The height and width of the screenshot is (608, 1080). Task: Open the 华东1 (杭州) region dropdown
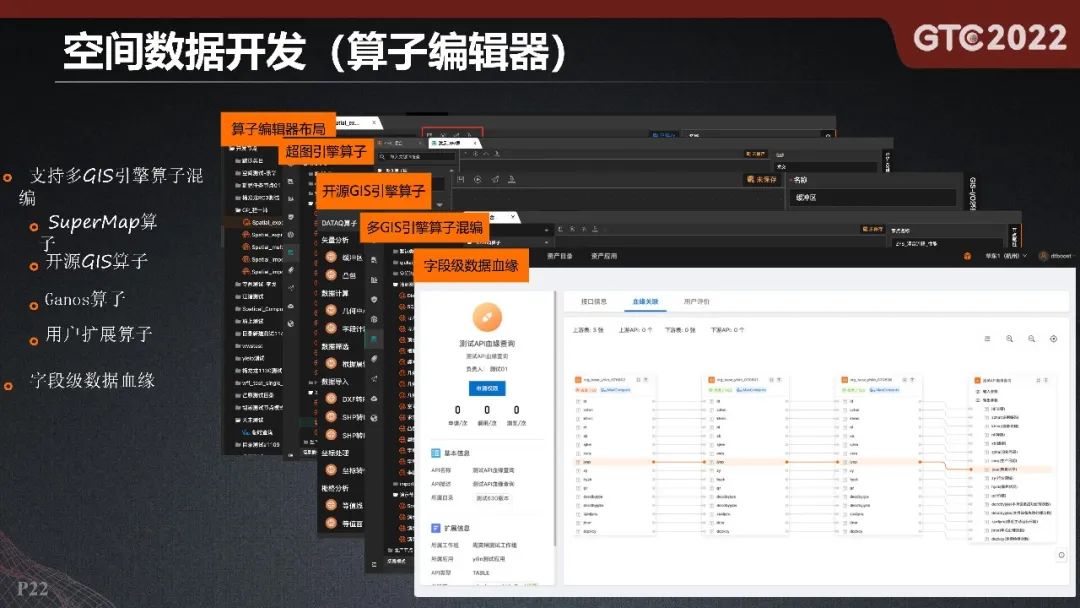pyautogui.click(x=1006, y=256)
